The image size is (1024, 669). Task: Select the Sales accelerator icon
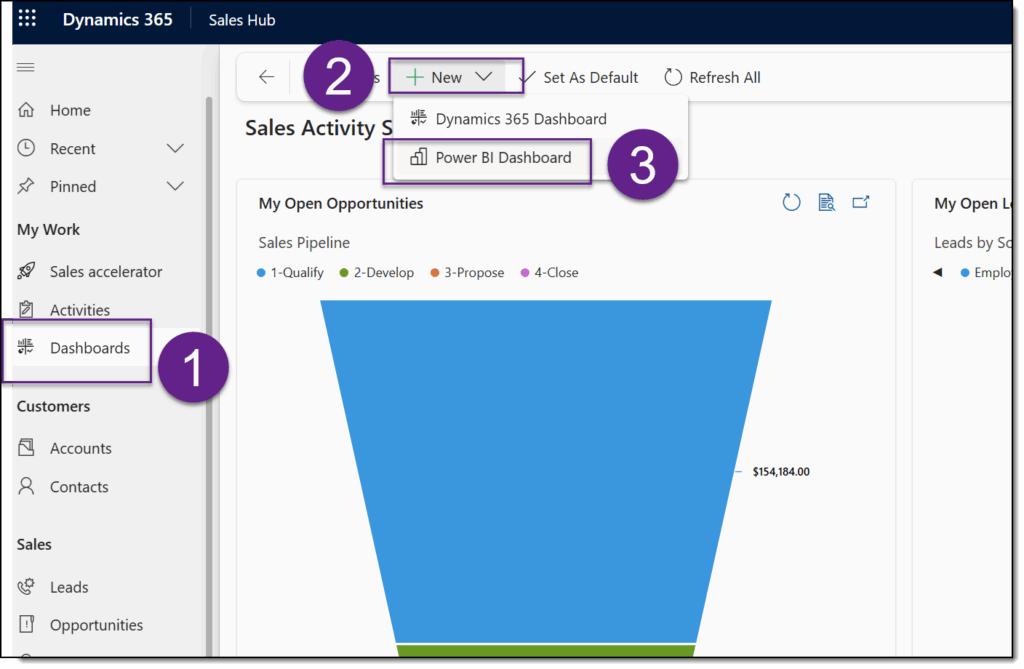[27, 270]
